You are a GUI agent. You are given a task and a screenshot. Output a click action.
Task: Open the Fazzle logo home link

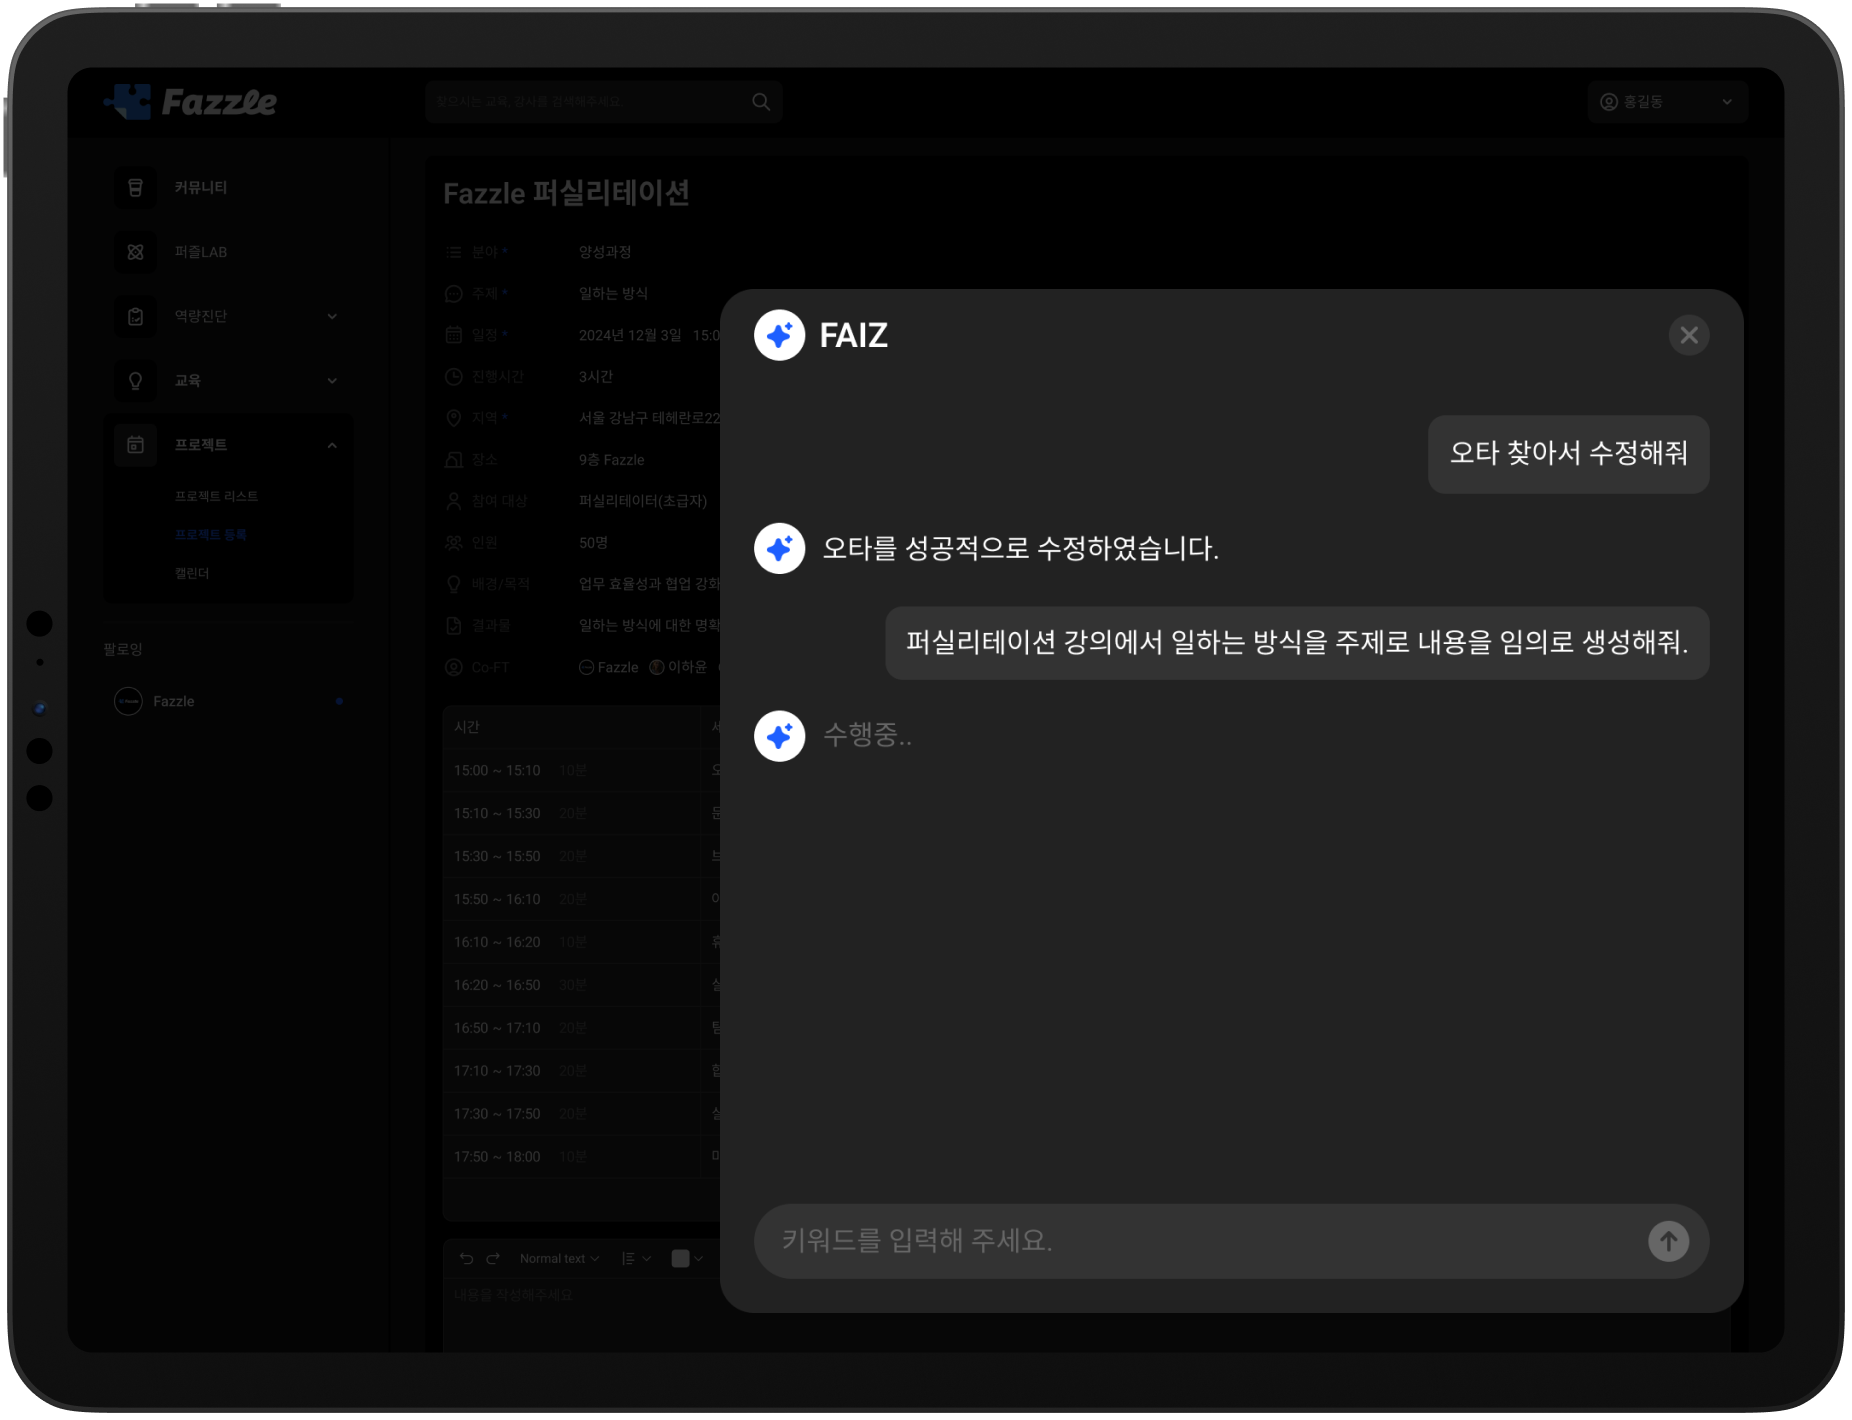pos(190,101)
